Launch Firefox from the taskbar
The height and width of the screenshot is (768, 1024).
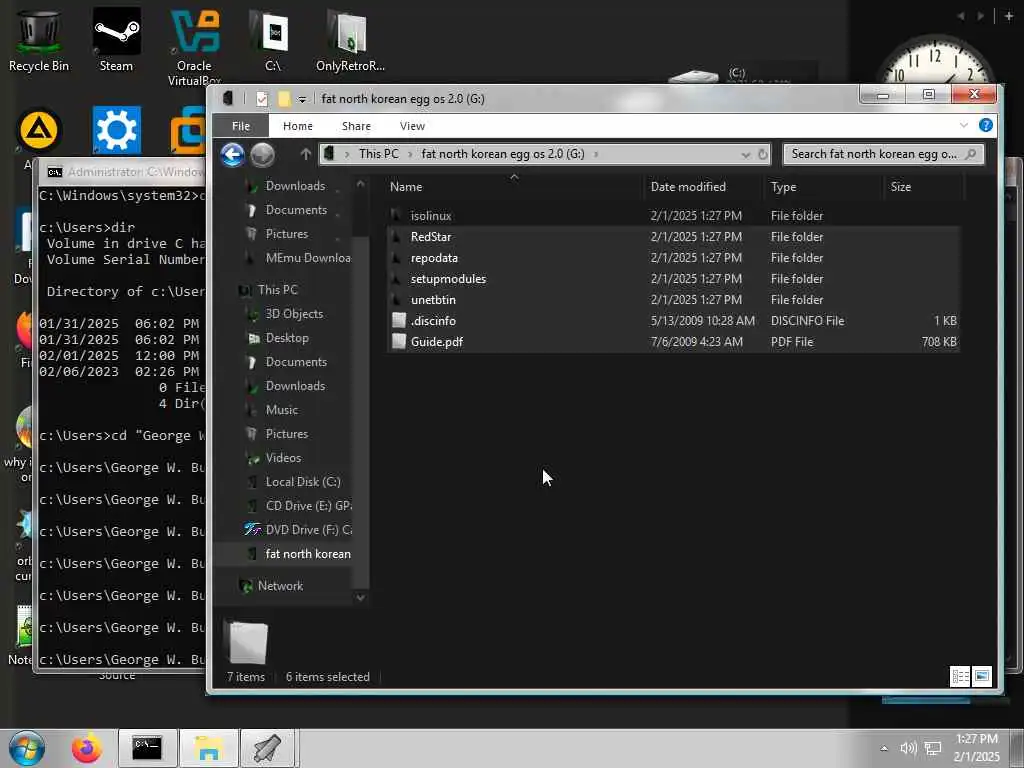86,748
